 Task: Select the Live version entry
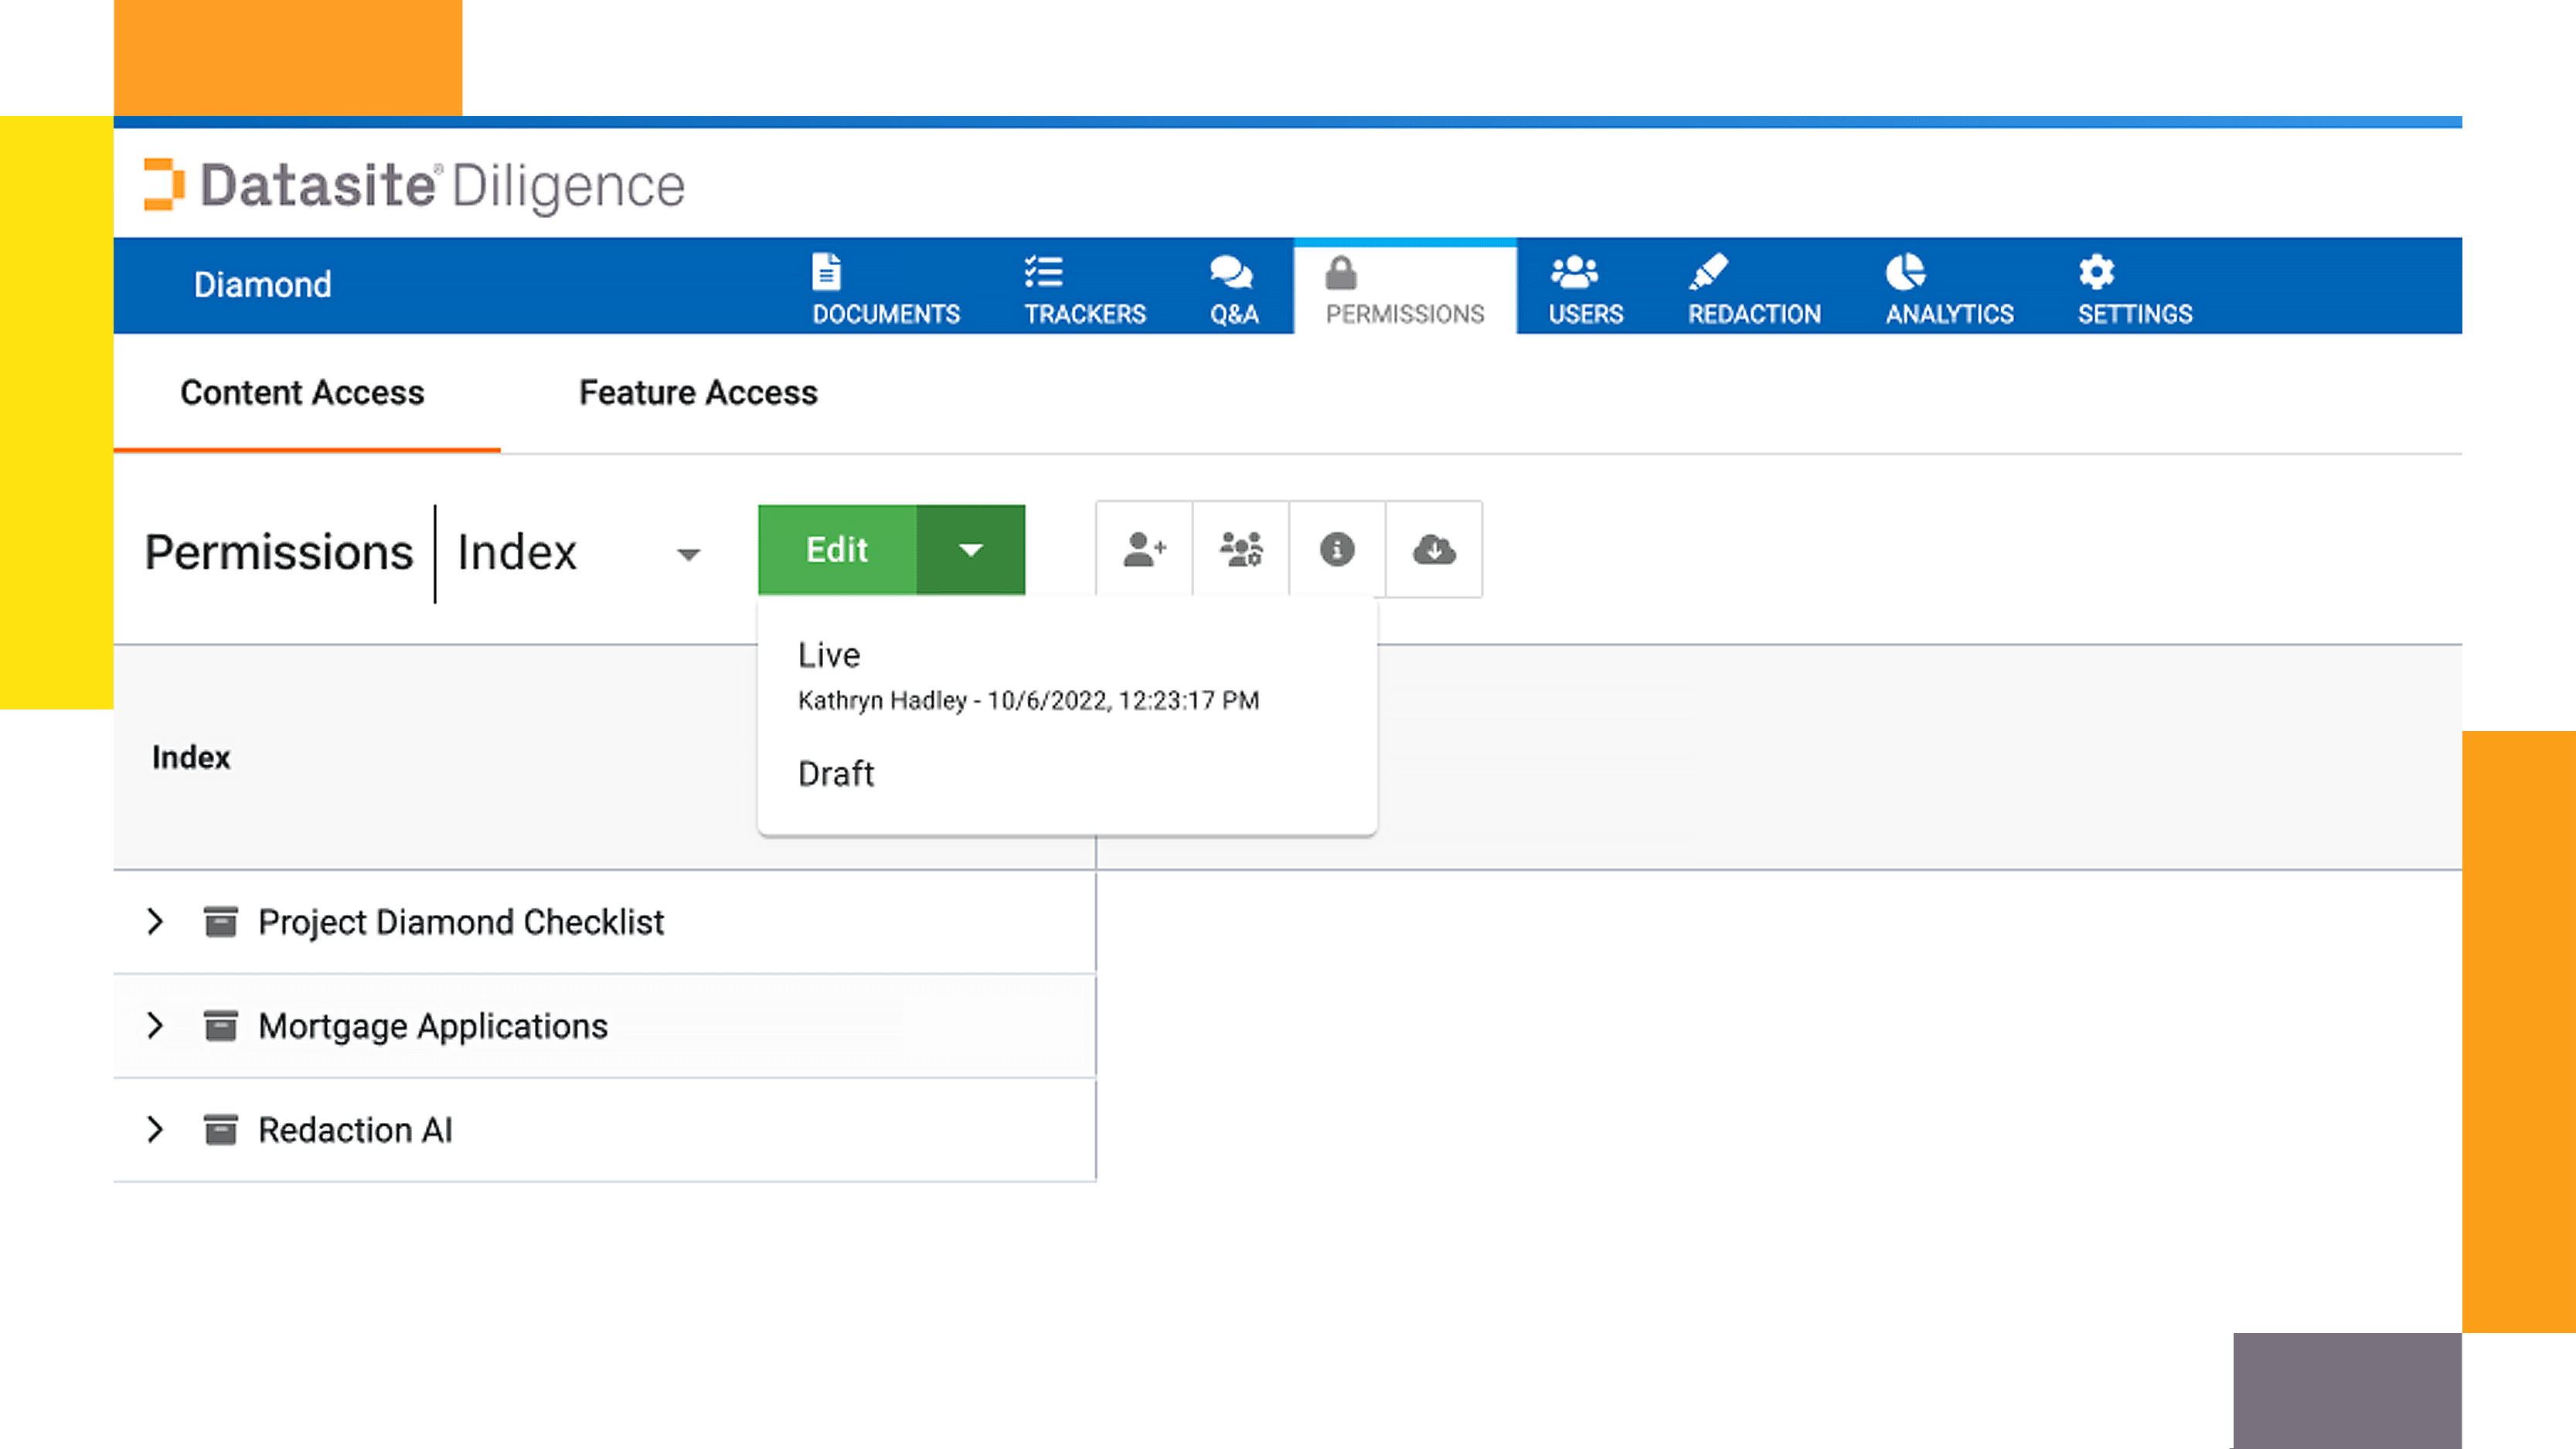click(x=1067, y=675)
